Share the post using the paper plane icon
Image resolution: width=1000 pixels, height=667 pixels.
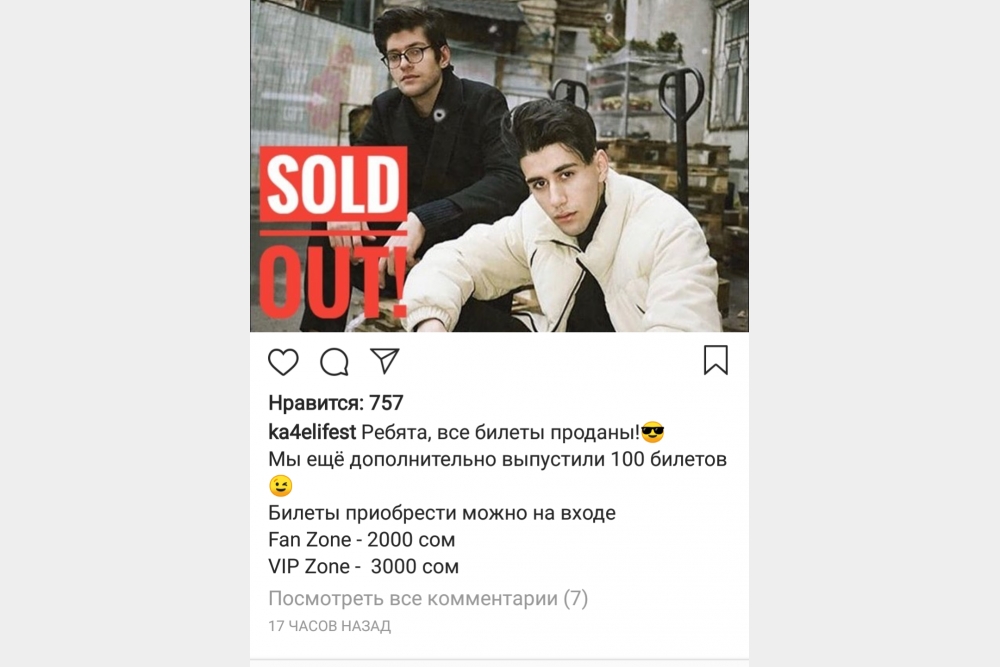[x=385, y=361]
